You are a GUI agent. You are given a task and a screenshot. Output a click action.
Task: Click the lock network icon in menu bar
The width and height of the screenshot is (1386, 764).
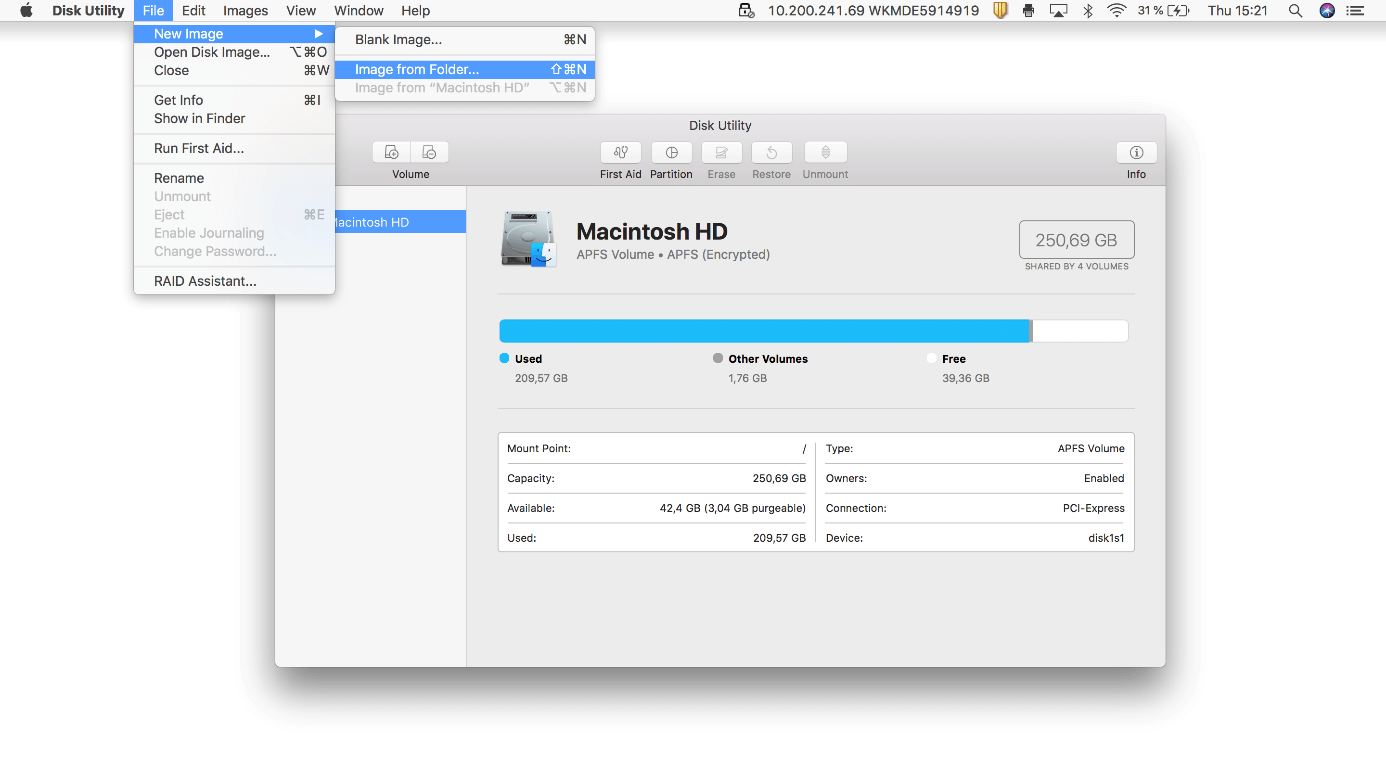[746, 11]
